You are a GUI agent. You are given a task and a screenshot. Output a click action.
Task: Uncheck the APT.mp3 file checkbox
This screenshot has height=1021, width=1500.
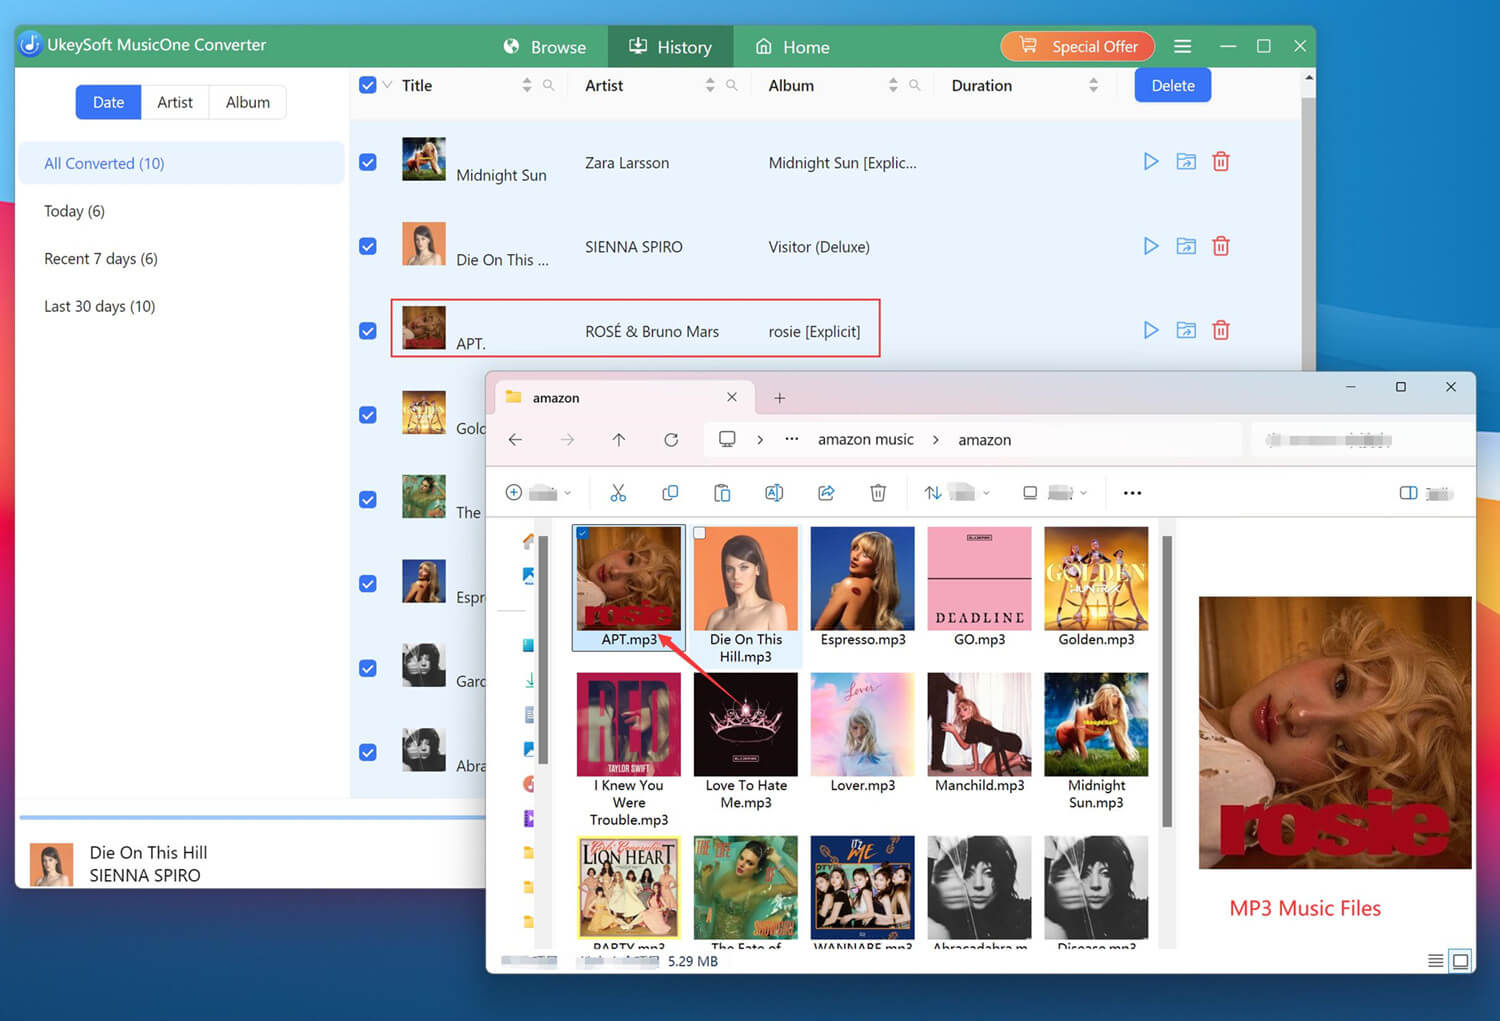pyautogui.click(x=583, y=533)
